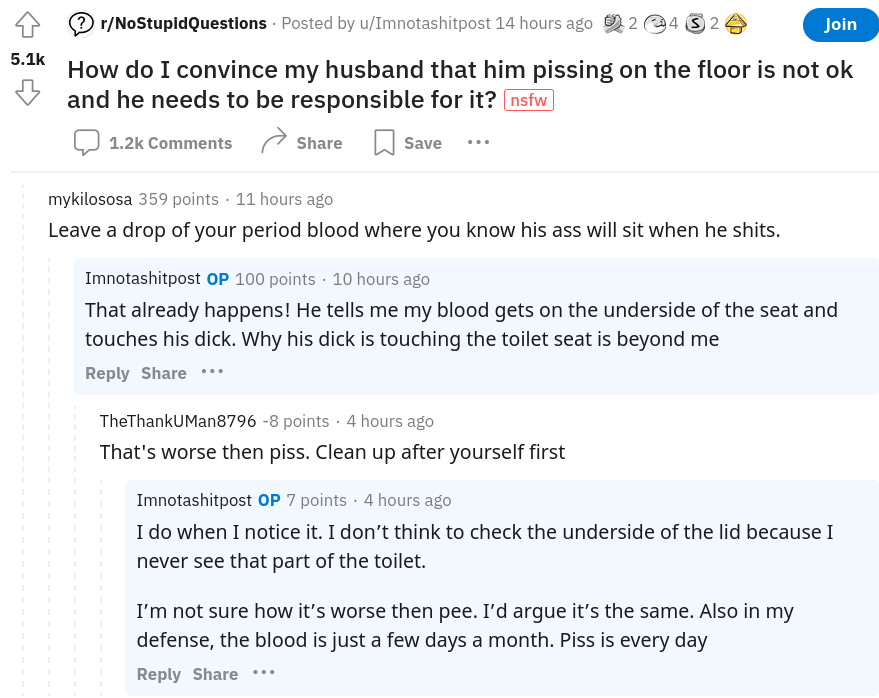879x698 pixels.
Task: Click the gold award icon at end
Action: pyautogui.click(x=735, y=24)
